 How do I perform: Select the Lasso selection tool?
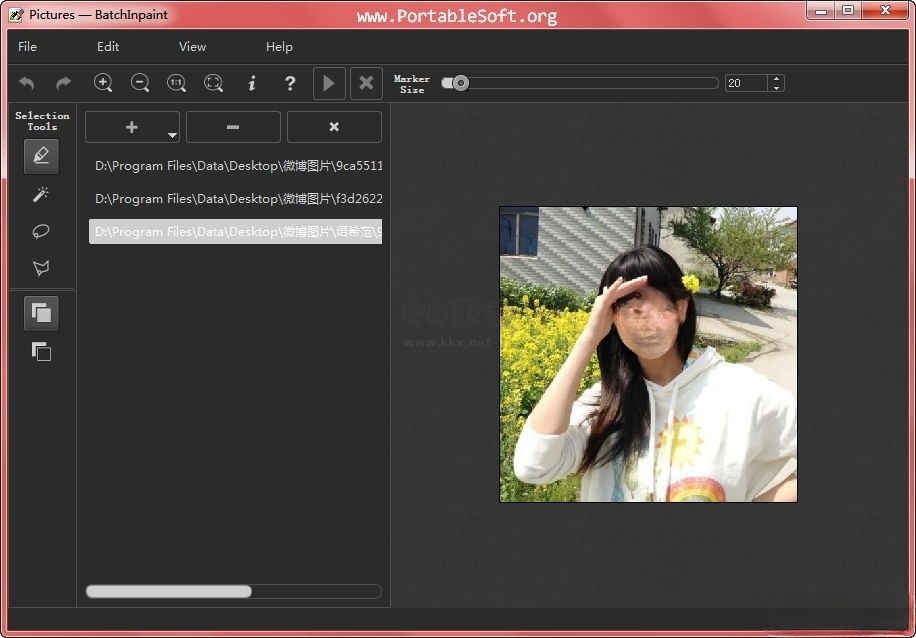(x=41, y=231)
